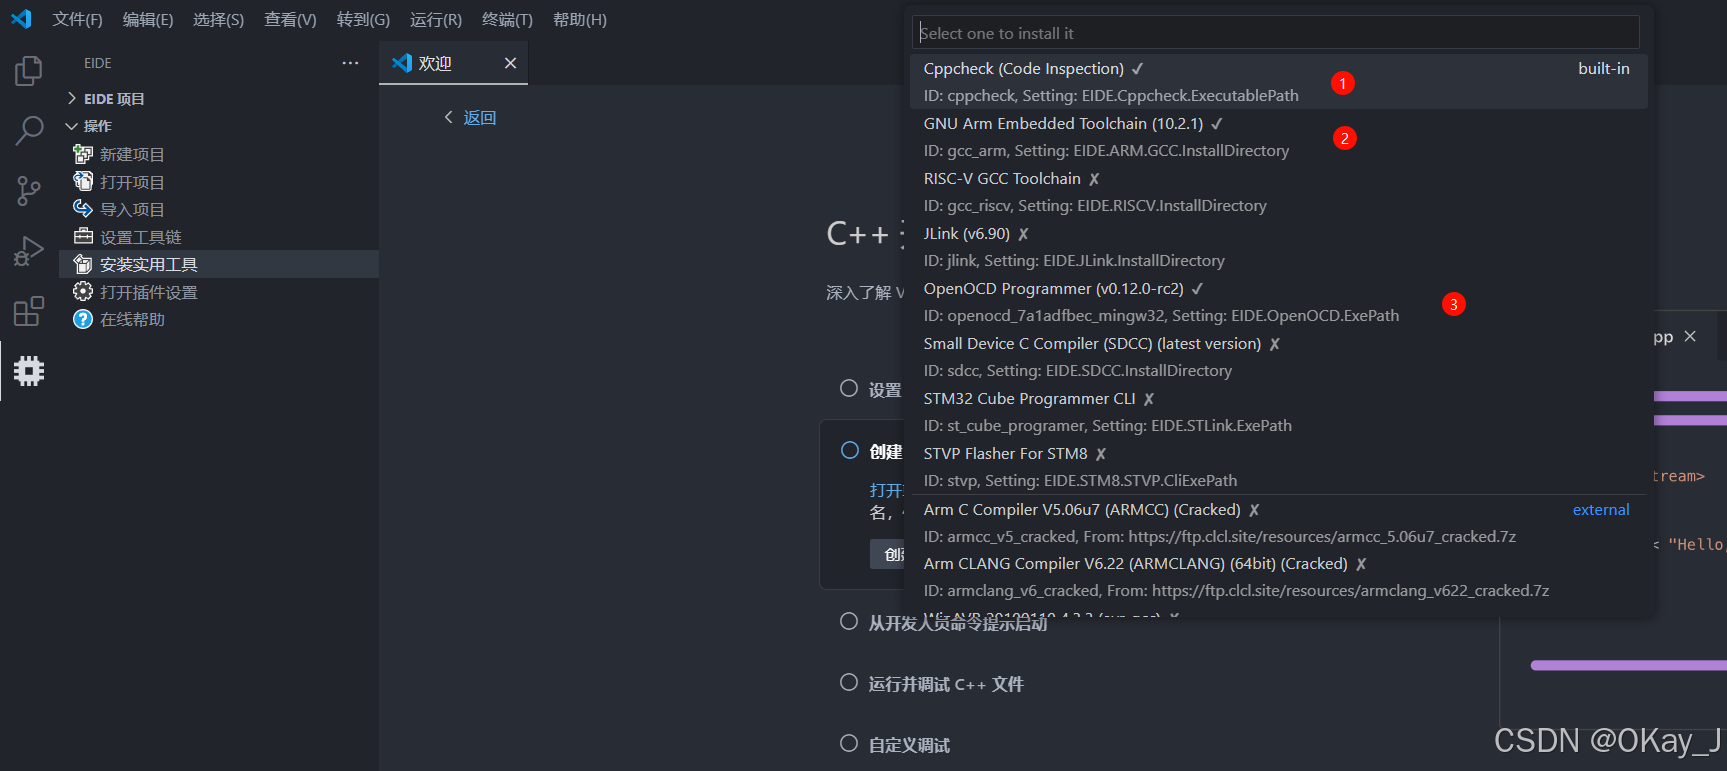Open the 查看(V) menu
Viewport: 1727px width, 771px height.
(x=290, y=20)
